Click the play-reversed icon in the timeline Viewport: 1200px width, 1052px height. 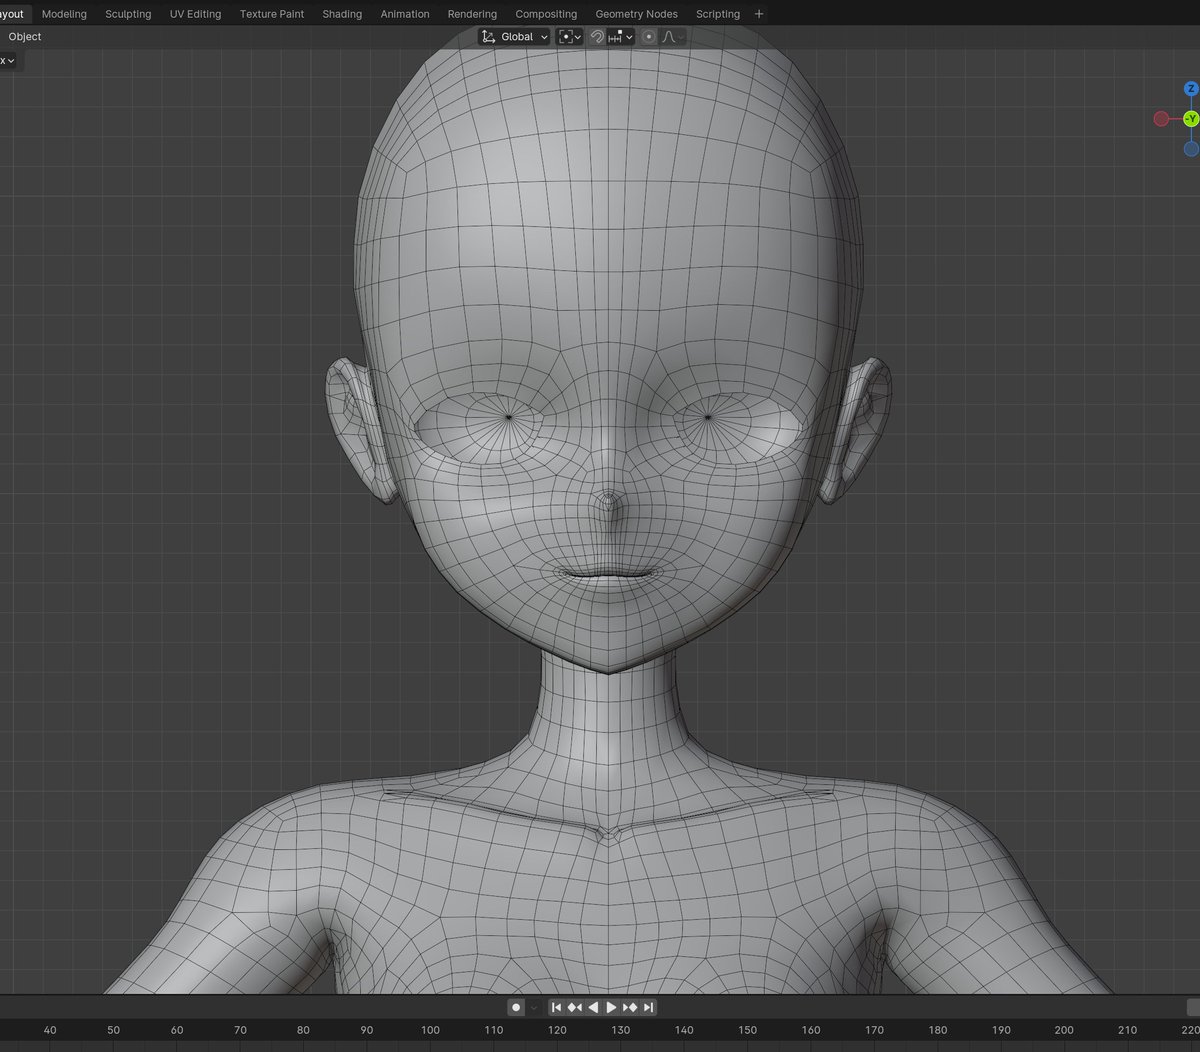[593, 1007]
